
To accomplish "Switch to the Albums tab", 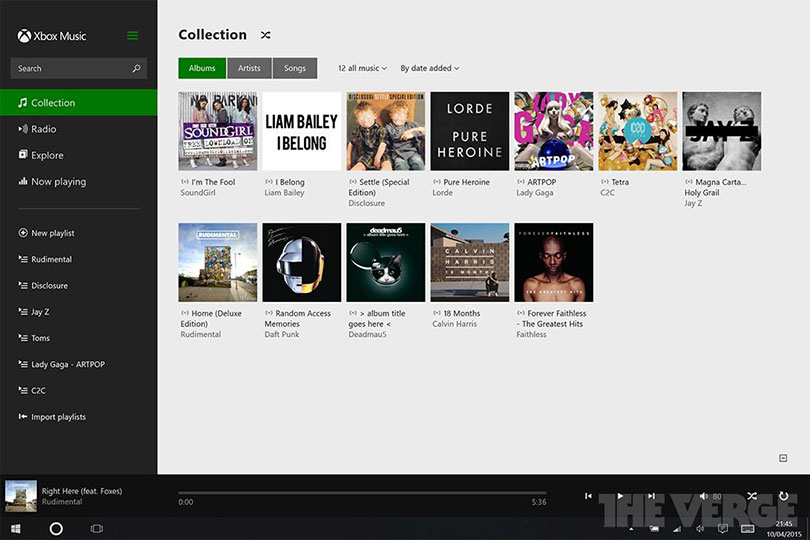I will point(202,68).
